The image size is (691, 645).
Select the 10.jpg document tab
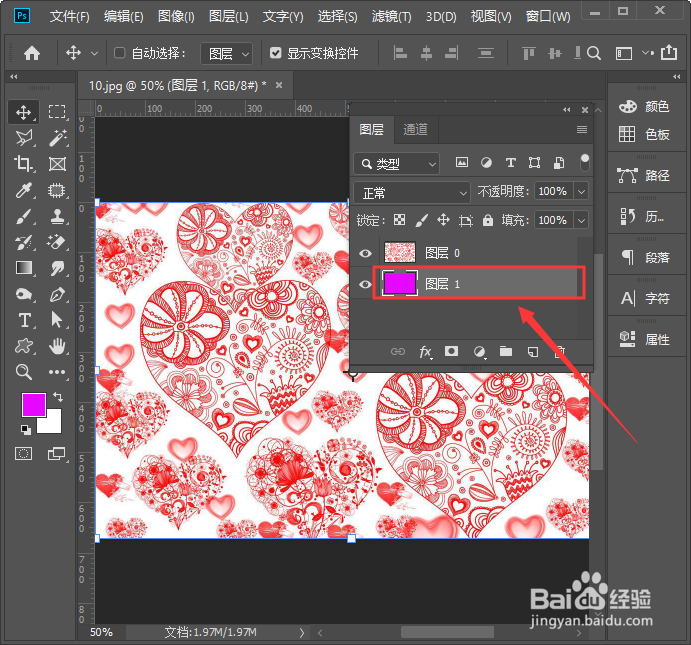point(178,85)
